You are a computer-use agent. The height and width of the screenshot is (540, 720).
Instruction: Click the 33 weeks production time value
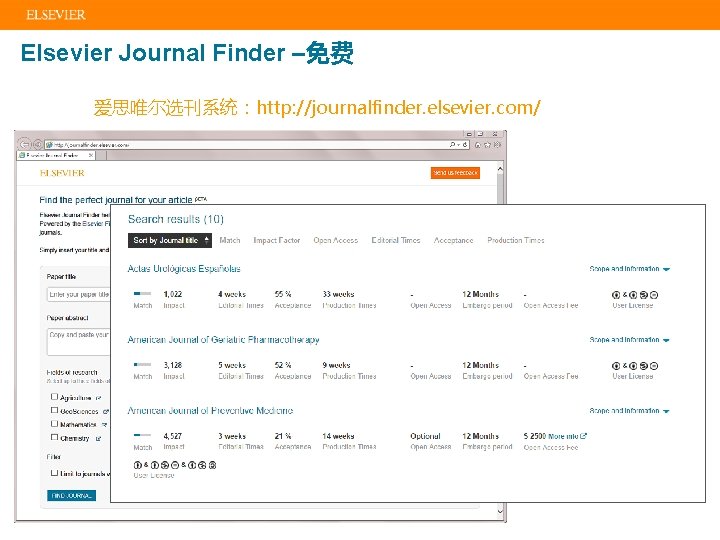pyautogui.click(x=338, y=294)
